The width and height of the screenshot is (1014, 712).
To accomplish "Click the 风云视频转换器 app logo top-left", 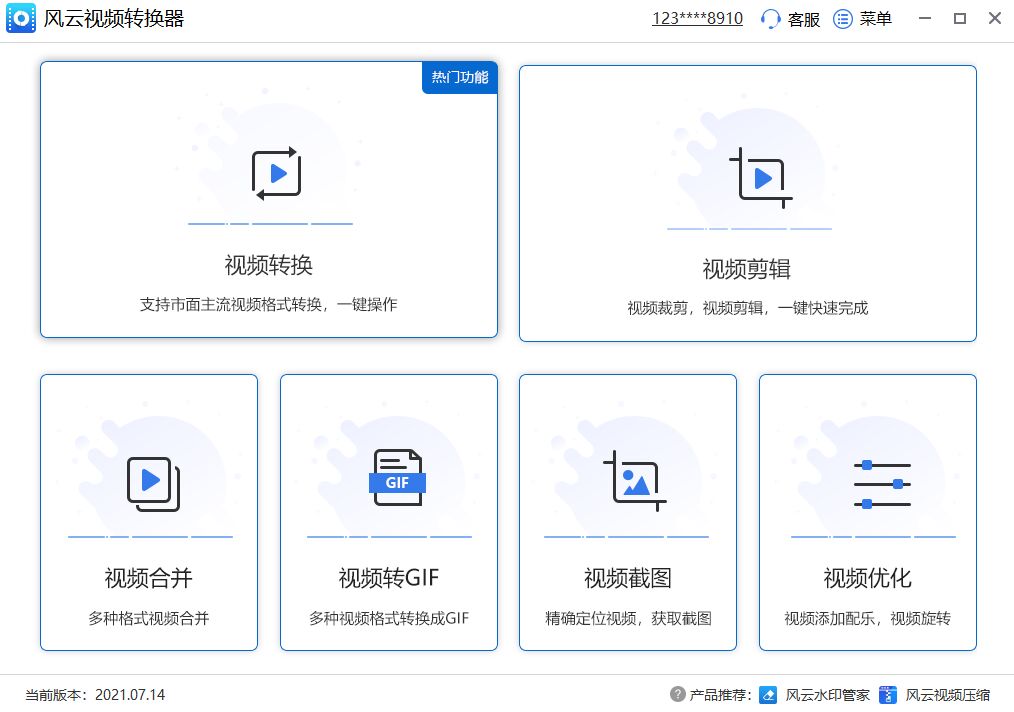I will pyautogui.click(x=20, y=18).
